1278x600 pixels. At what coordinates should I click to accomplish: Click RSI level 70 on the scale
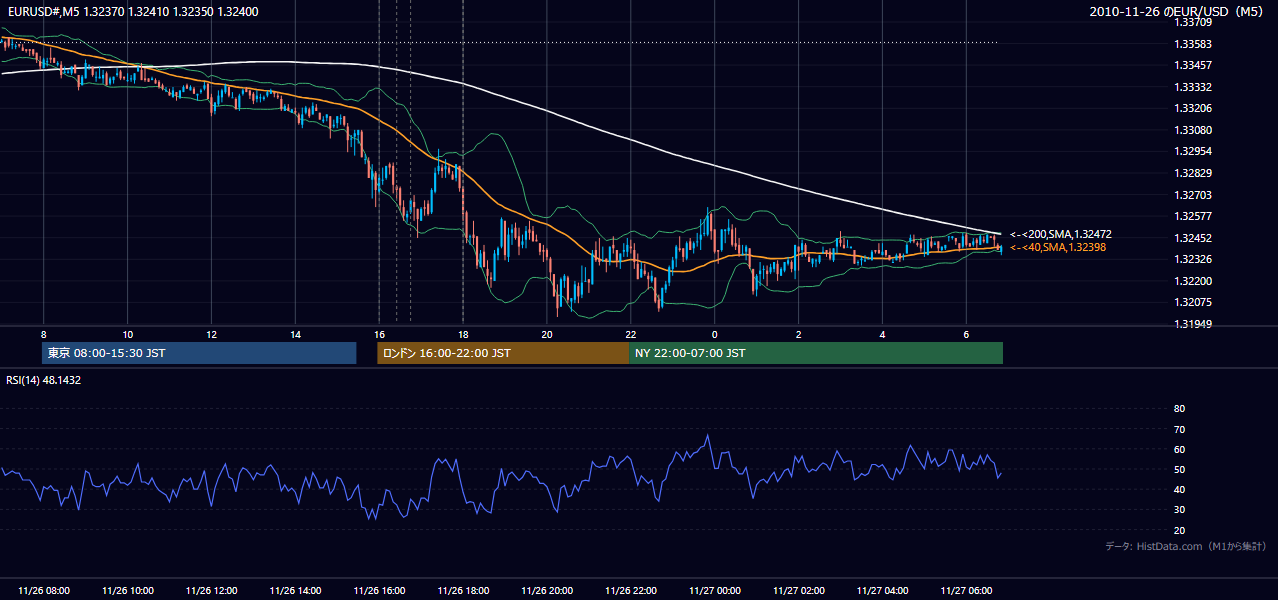[1179, 429]
